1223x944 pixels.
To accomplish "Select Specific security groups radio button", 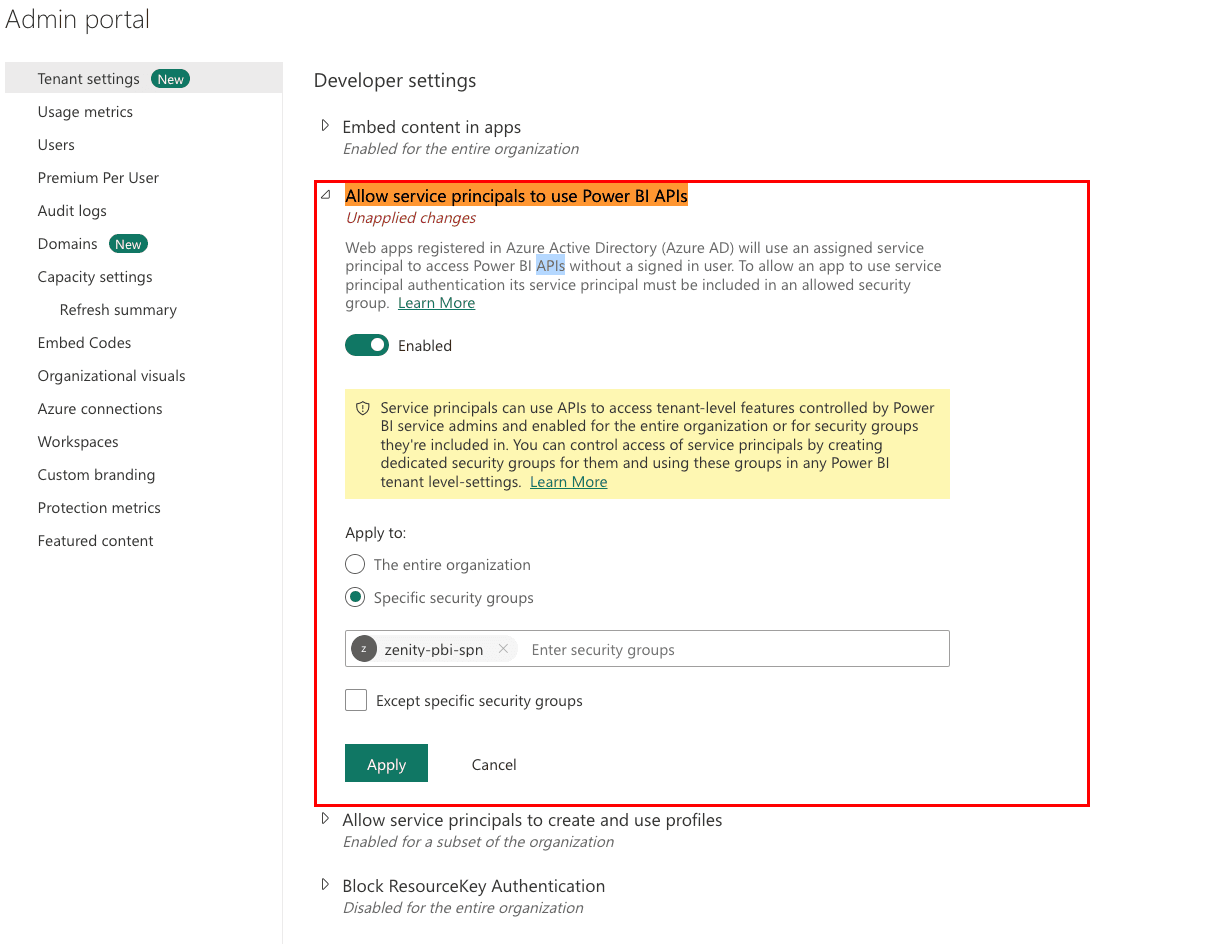I will pos(354,597).
